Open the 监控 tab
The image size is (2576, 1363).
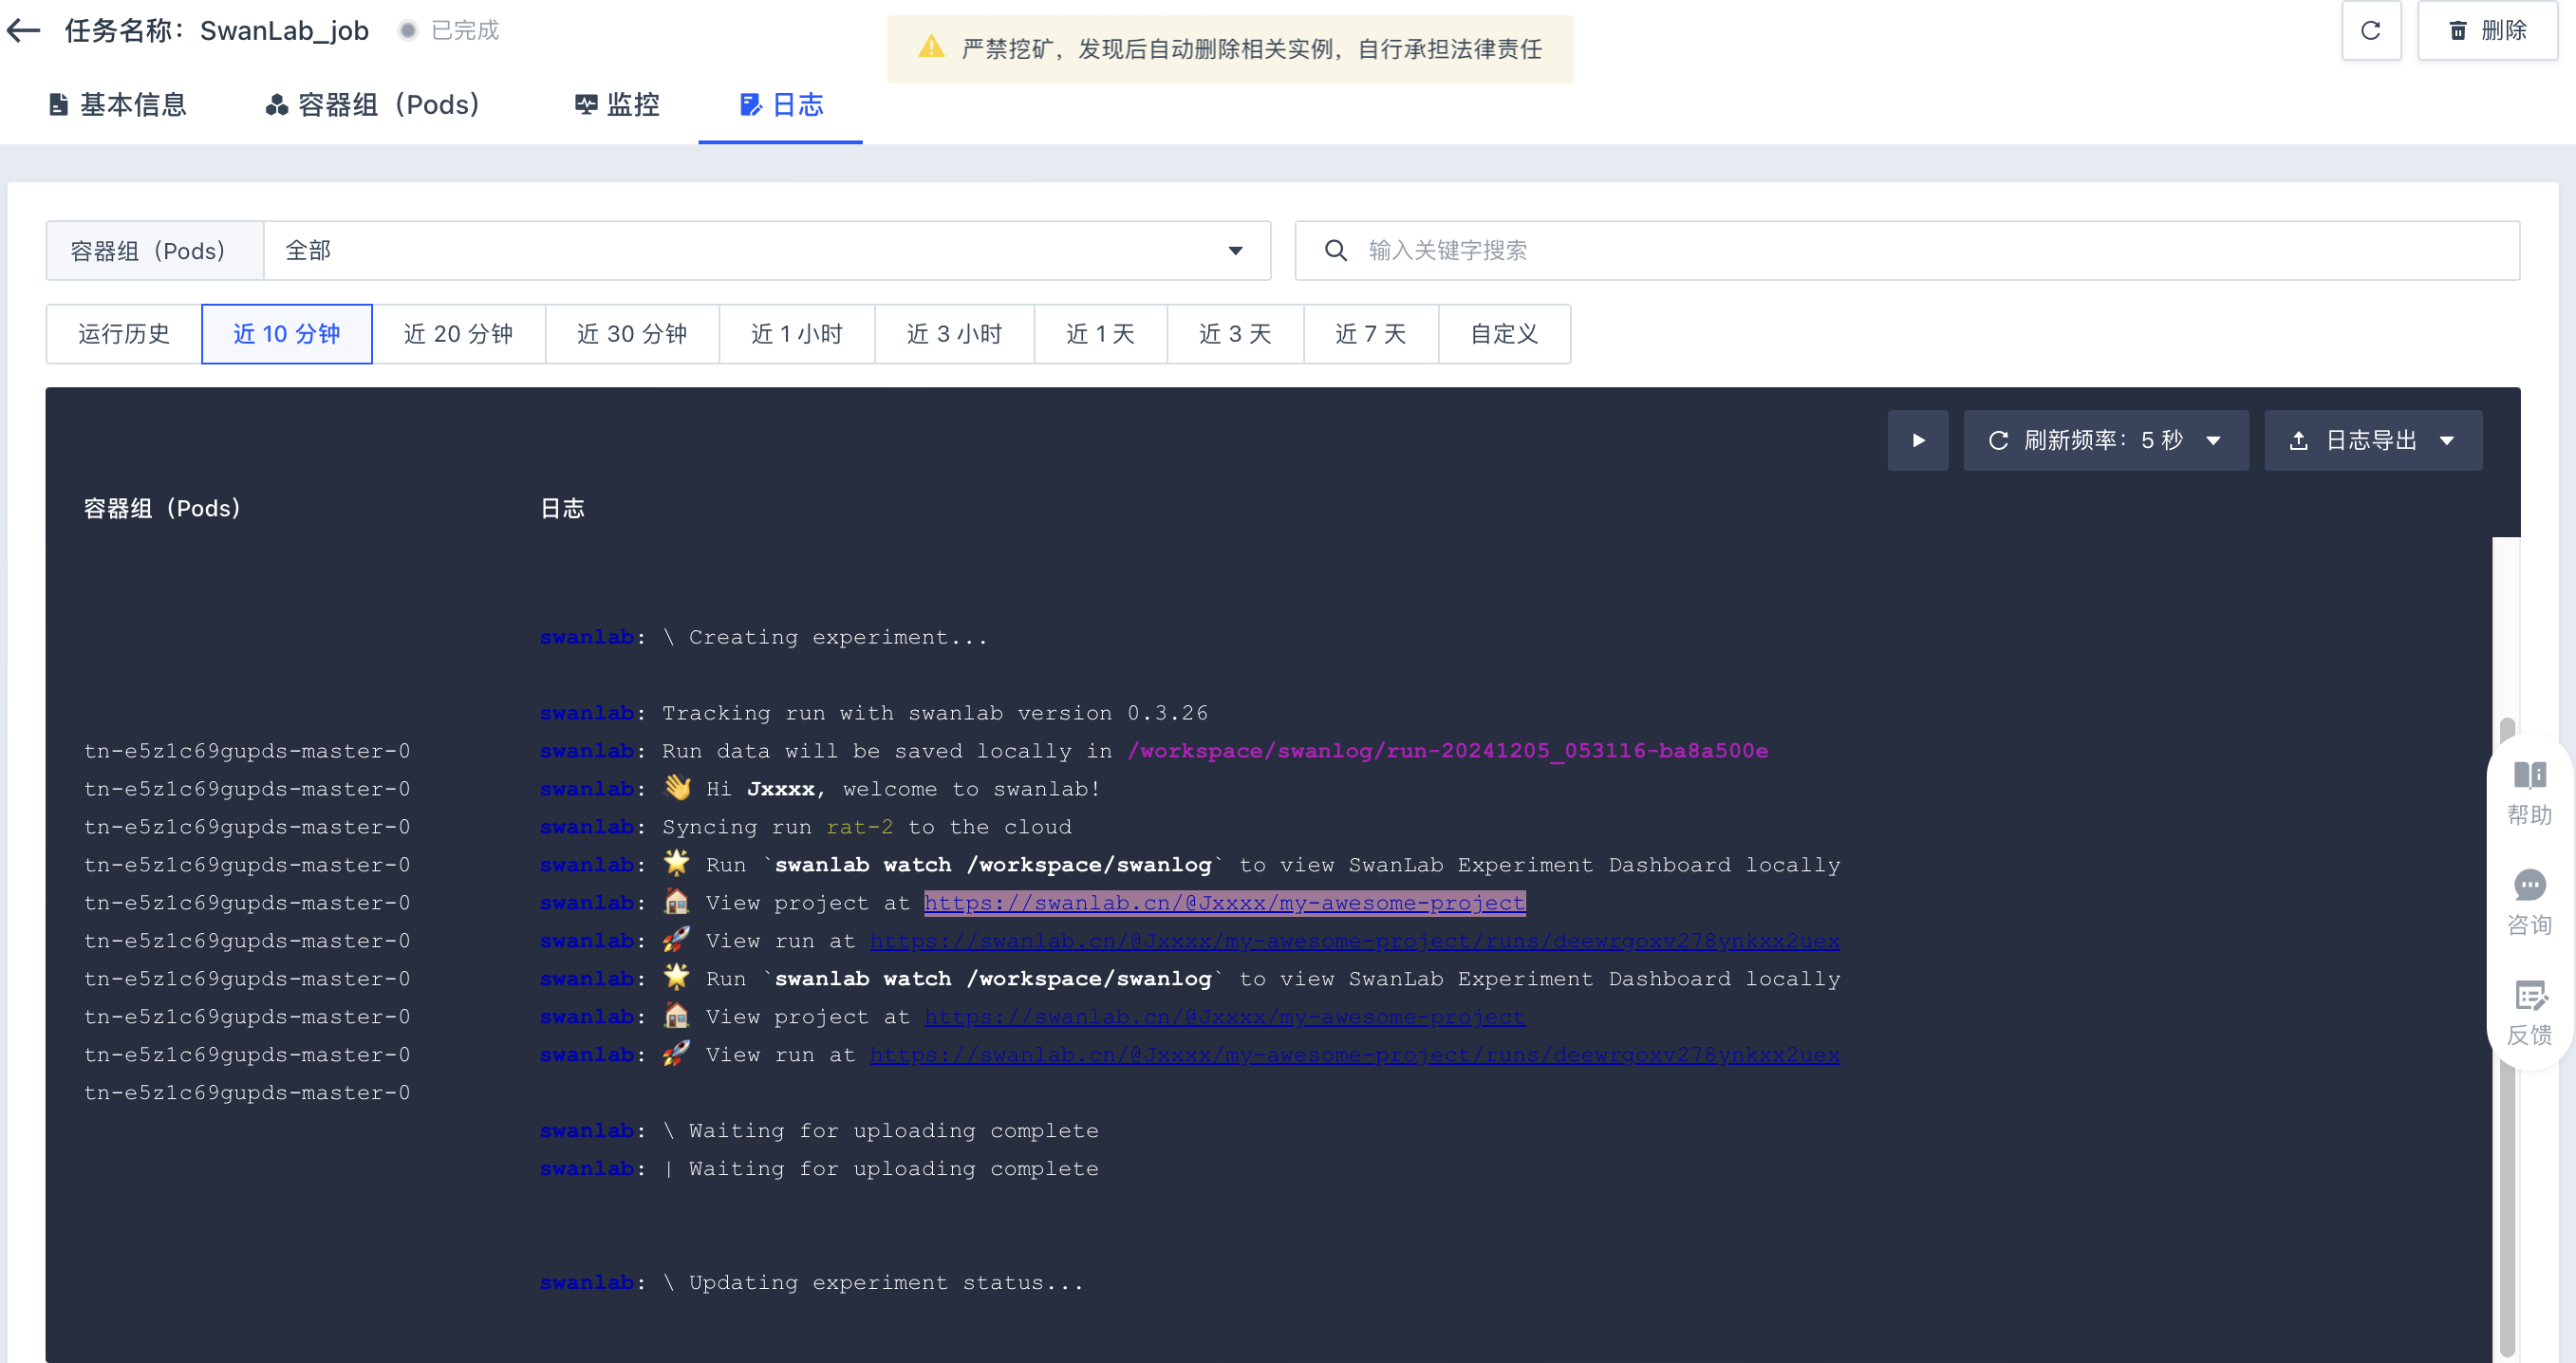[x=617, y=105]
